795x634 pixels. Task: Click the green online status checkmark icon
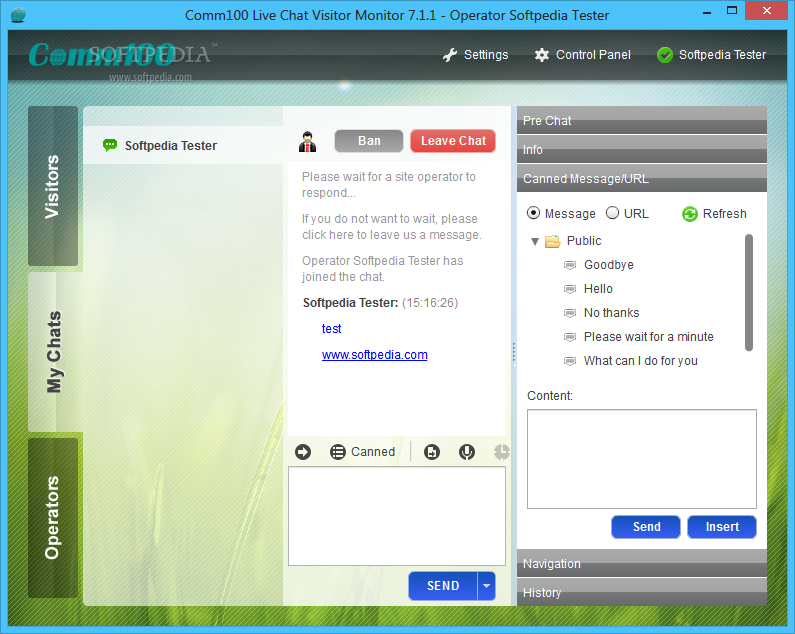(665, 55)
